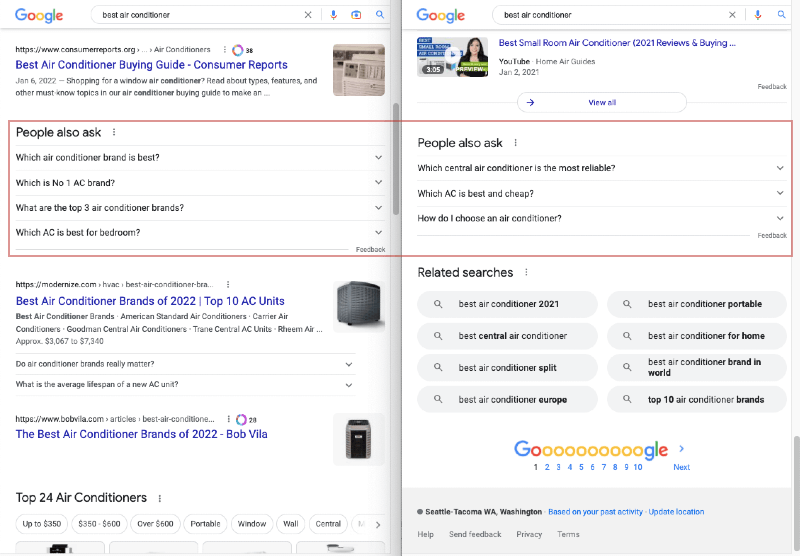The height and width of the screenshot is (556, 800).
Task: Expand 'Which central air conditioner is the most reliable?'
Action: (x=602, y=168)
